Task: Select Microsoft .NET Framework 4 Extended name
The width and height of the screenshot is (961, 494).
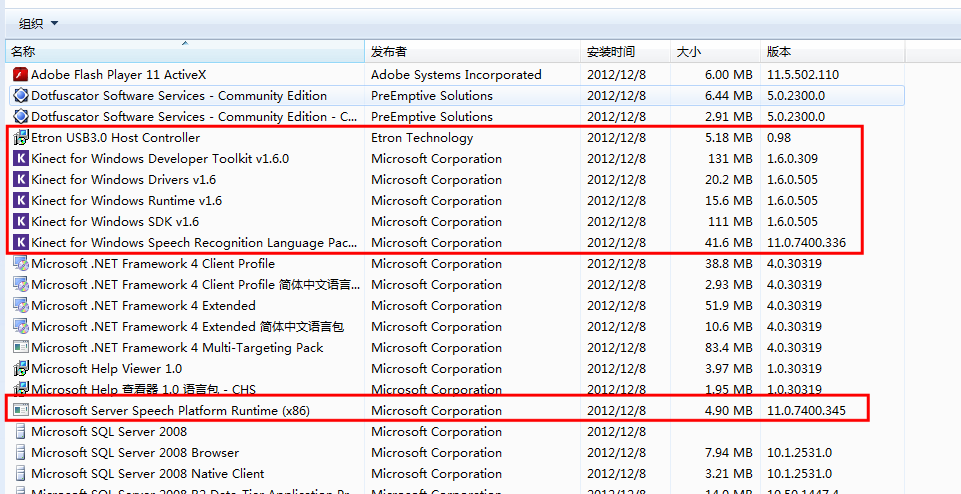Action: coord(143,305)
